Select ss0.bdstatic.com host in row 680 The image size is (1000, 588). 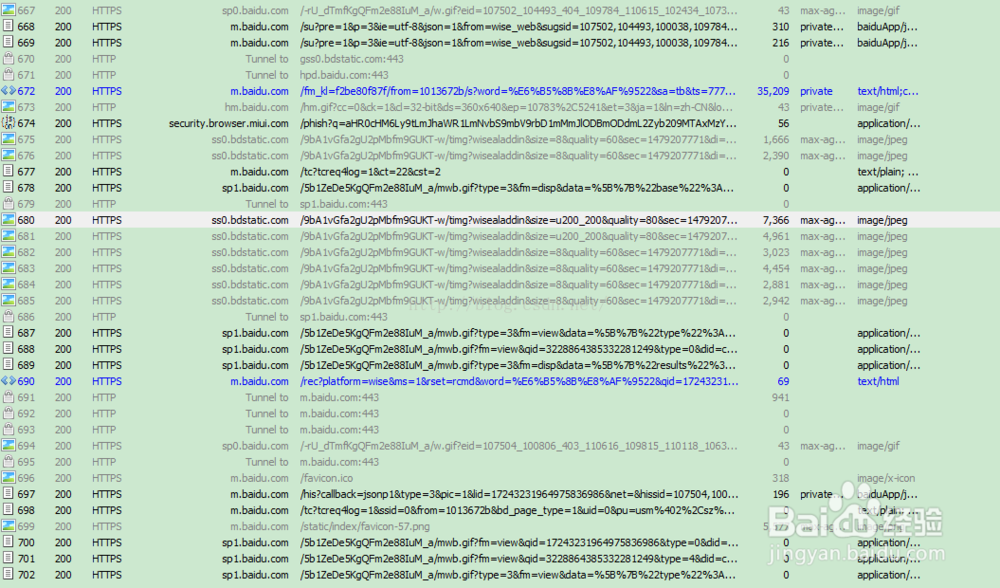(250, 220)
